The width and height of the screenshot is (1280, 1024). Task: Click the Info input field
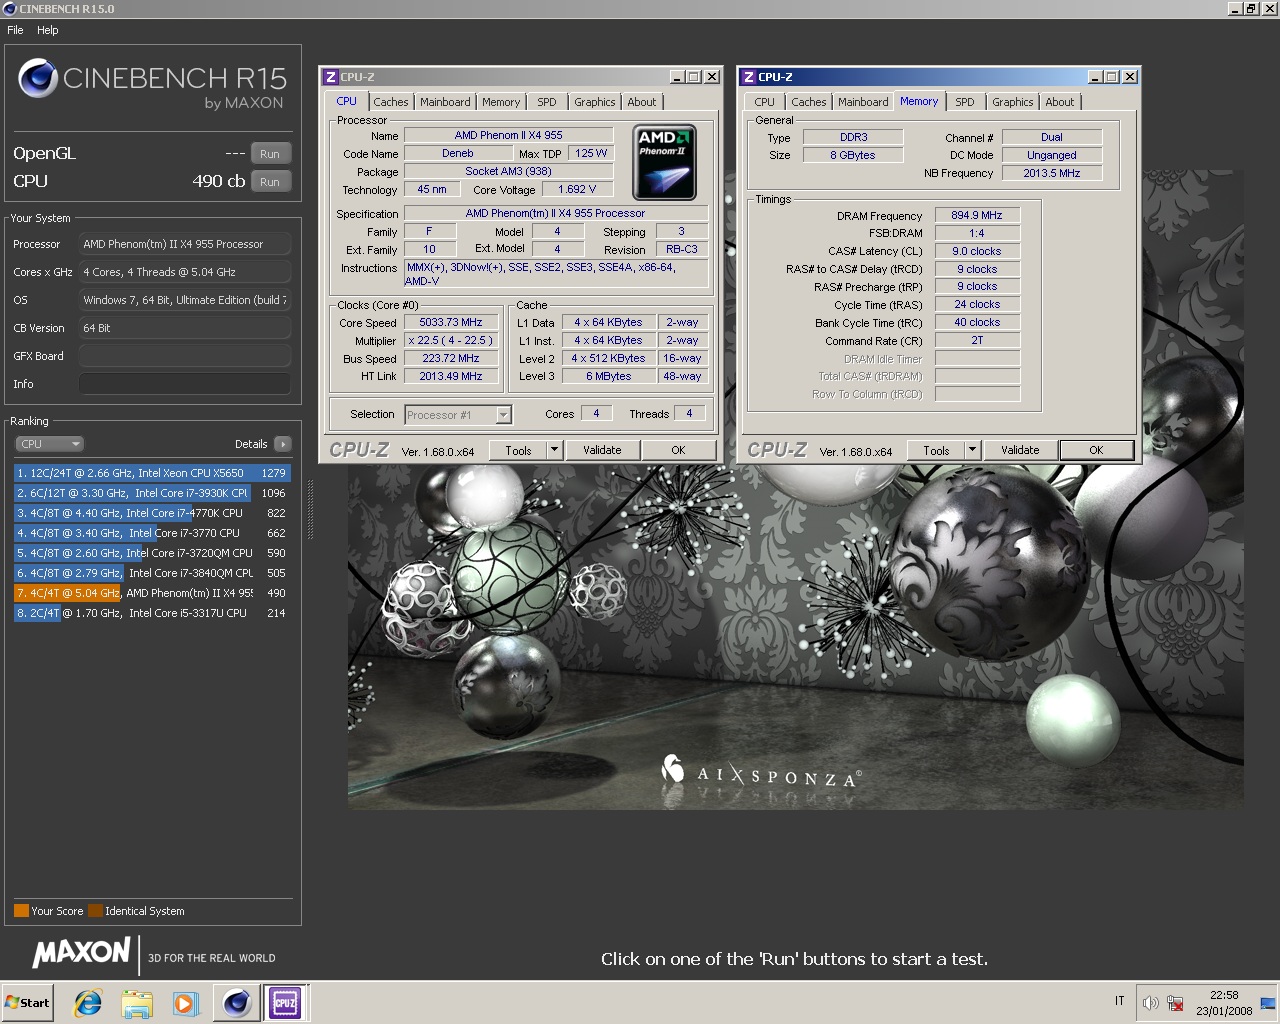[x=185, y=384]
